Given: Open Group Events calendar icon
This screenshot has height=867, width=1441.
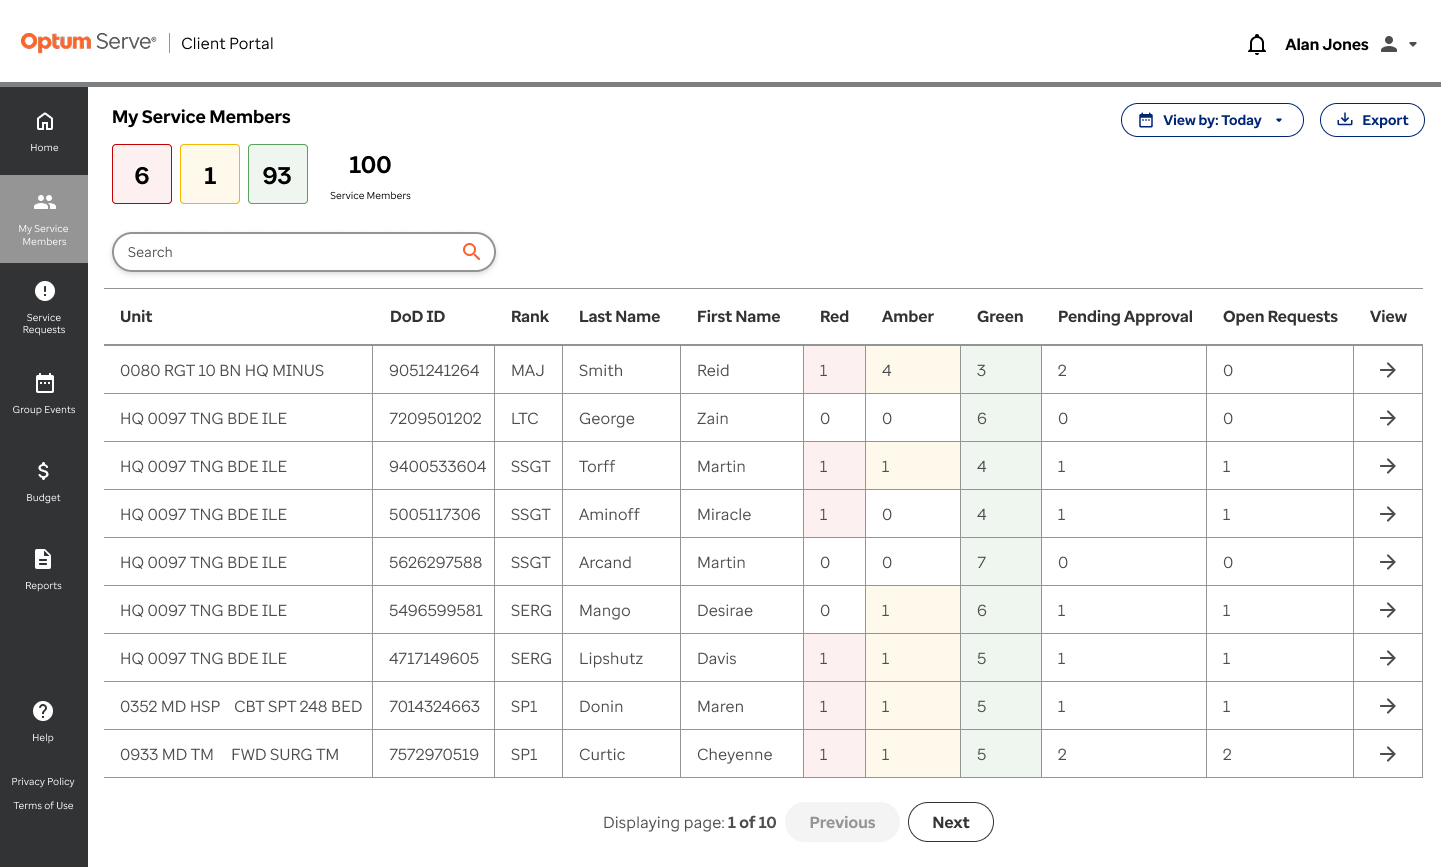Looking at the screenshot, I should pyautogui.click(x=44, y=383).
